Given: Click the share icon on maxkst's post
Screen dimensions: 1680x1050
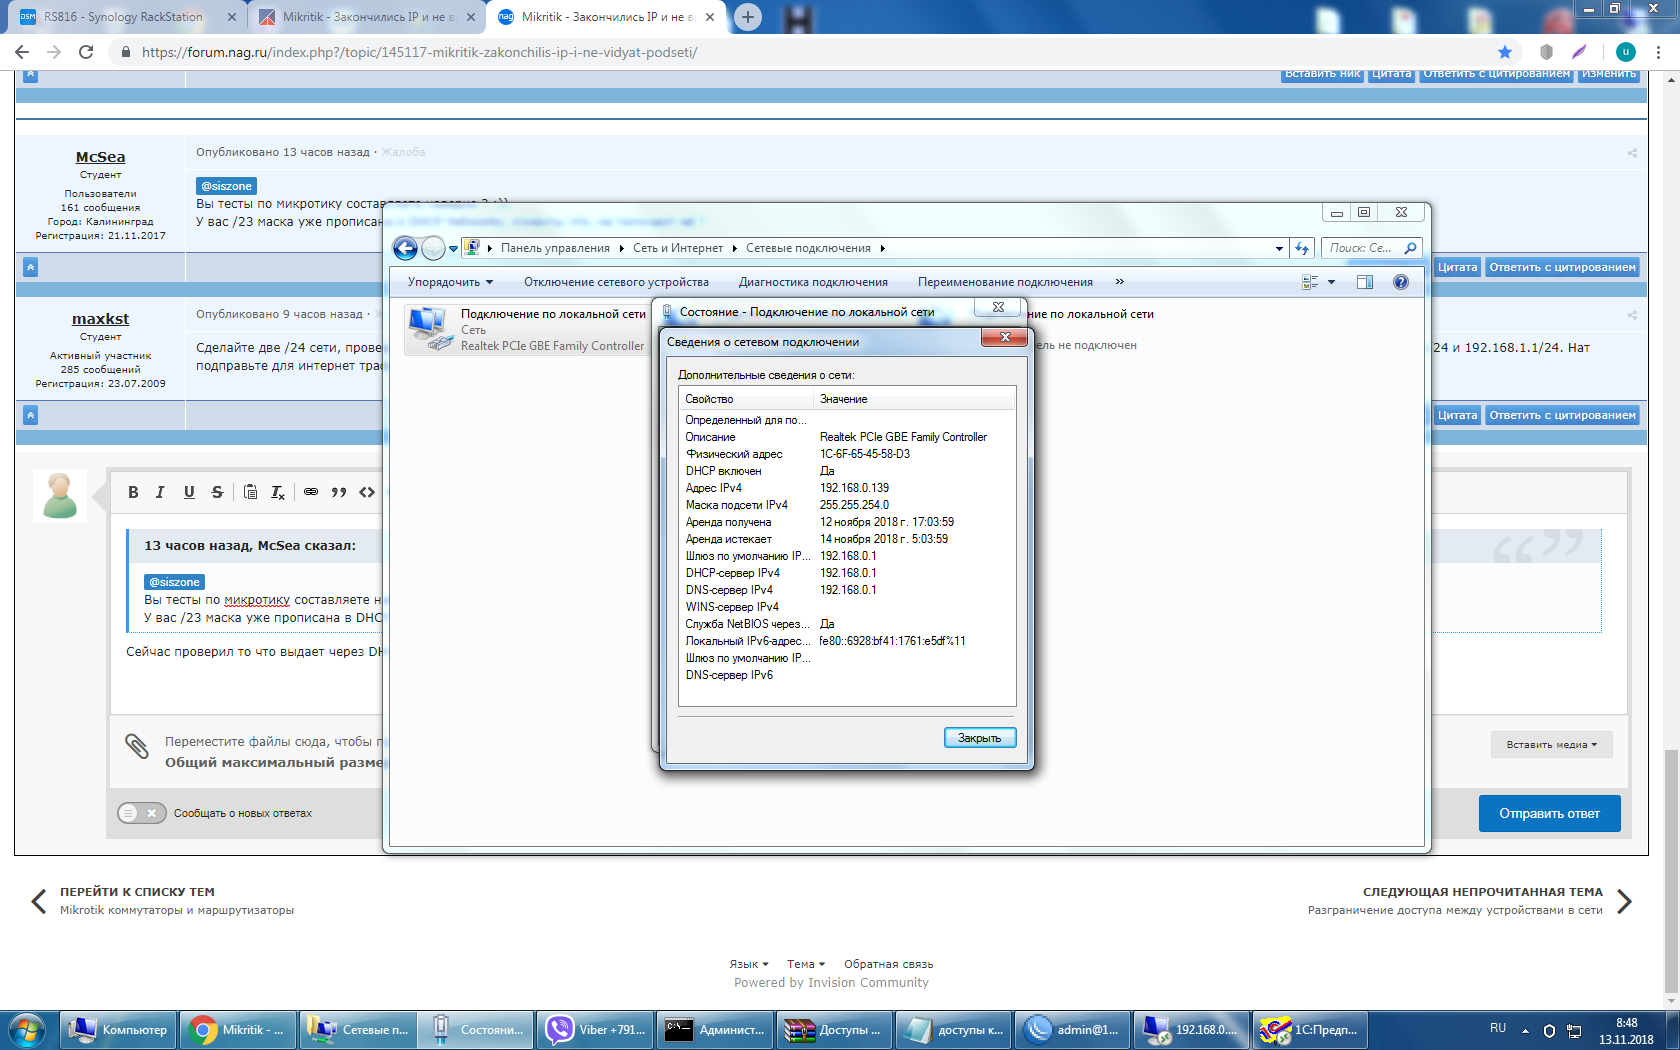Looking at the screenshot, I should (1632, 315).
